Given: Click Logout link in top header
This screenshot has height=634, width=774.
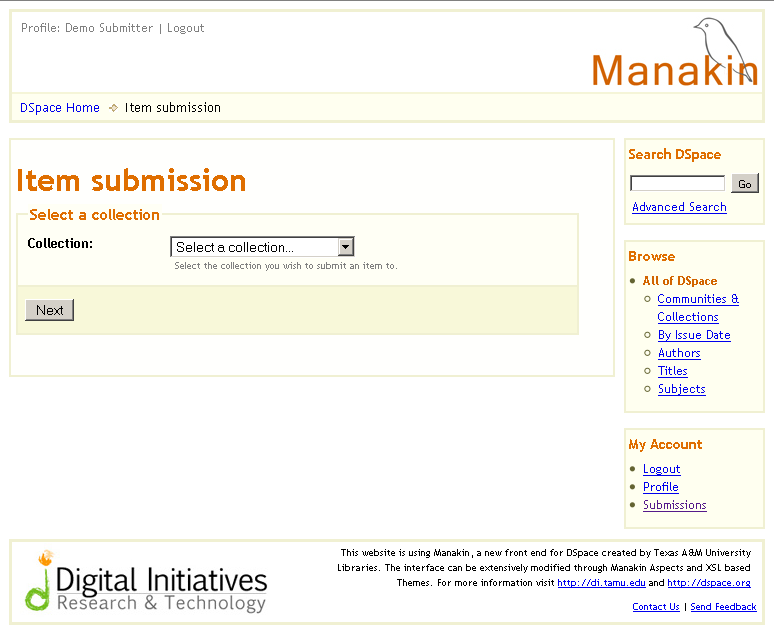Looking at the screenshot, I should 185,28.
